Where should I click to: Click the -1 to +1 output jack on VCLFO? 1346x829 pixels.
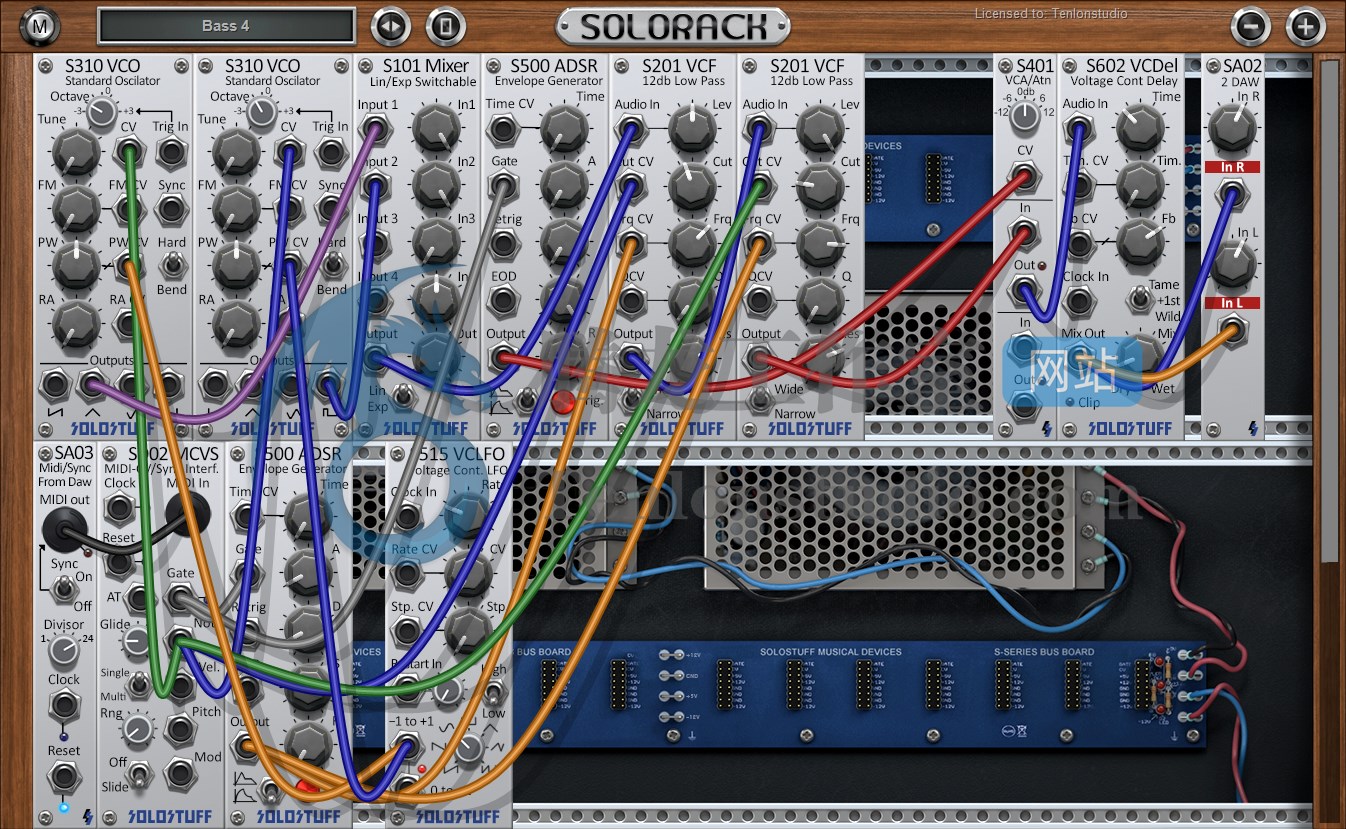tap(406, 746)
